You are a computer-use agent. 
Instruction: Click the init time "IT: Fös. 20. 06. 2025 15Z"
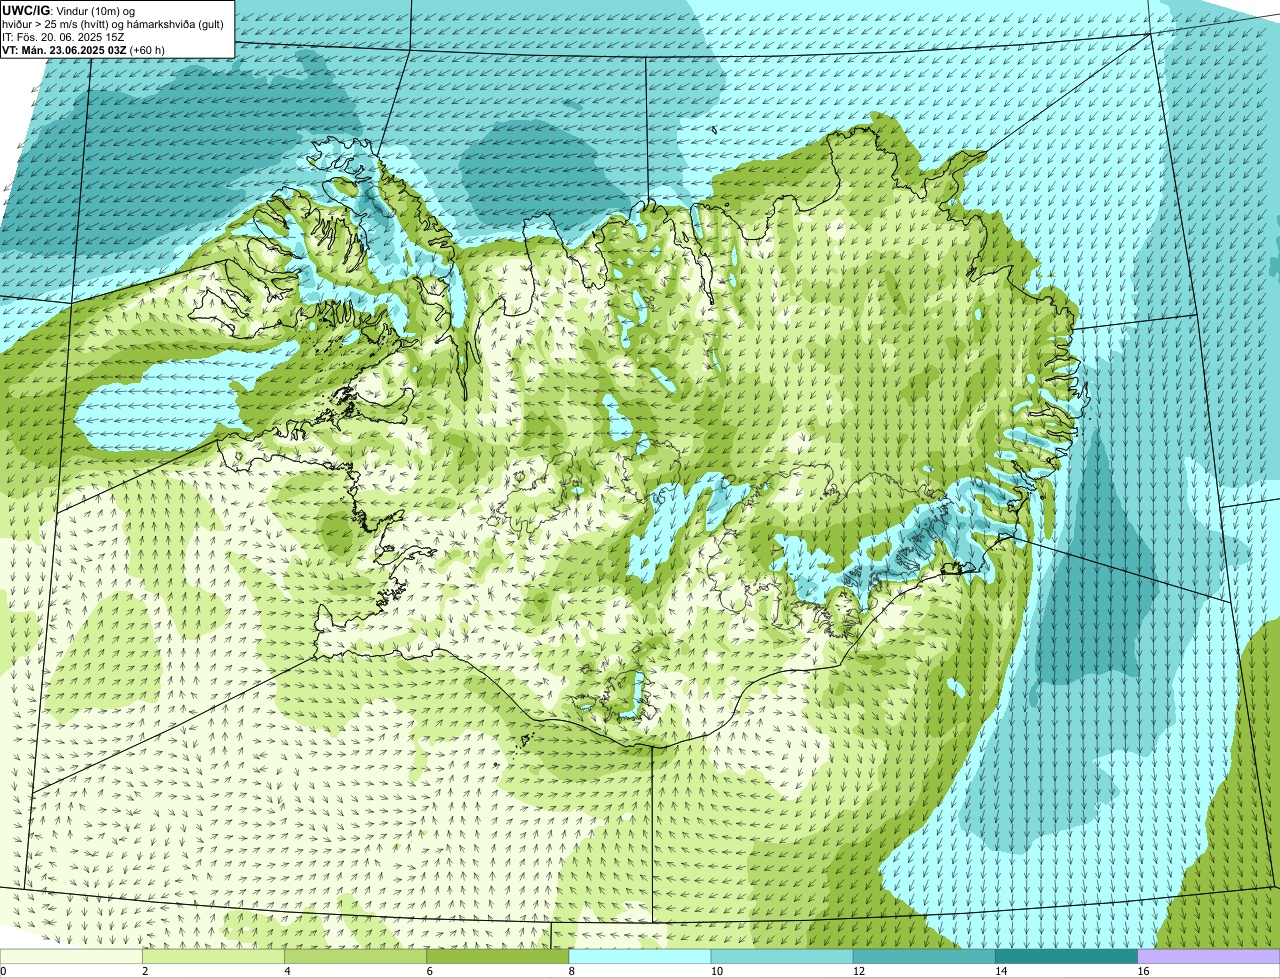pyautogui.click(x=63, y=37)
